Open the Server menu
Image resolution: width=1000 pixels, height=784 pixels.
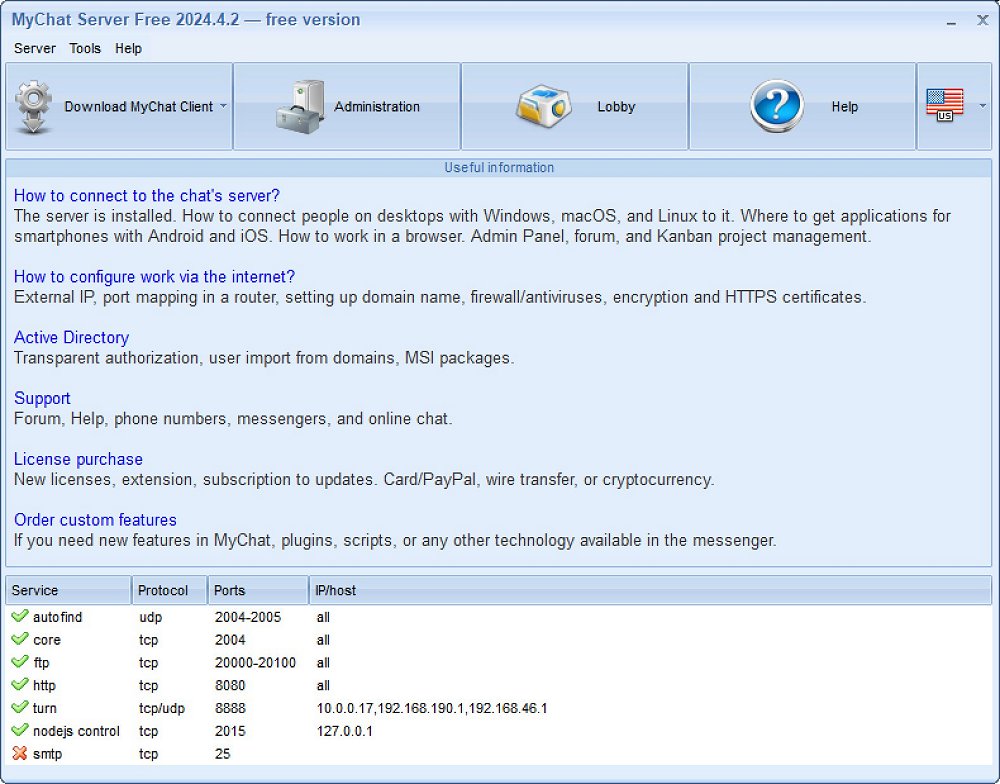[35, 48]
